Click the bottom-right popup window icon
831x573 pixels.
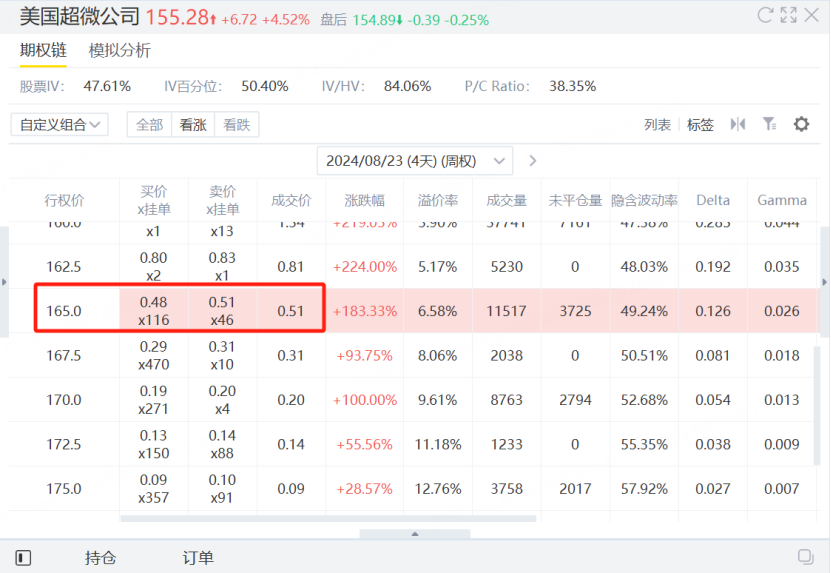pyautogui.click(x=806, y=557)
